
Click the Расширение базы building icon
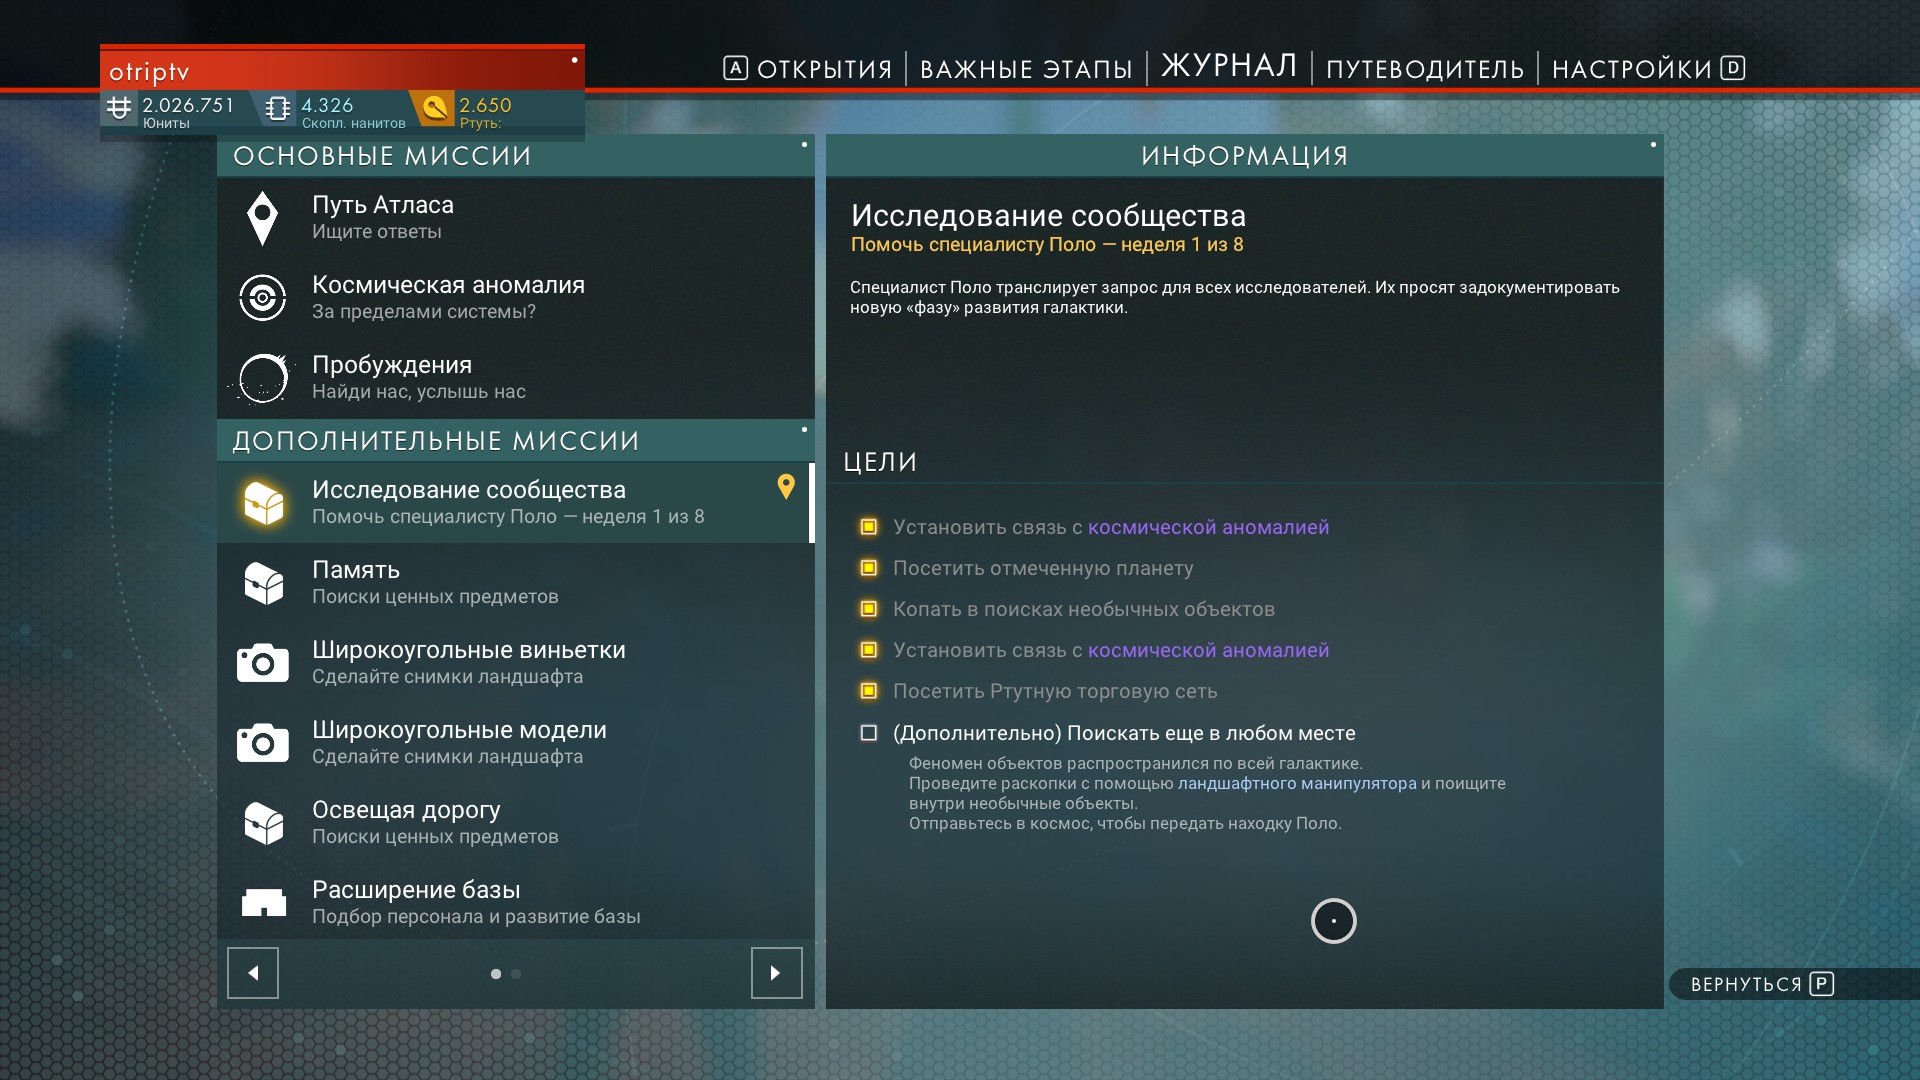point(264,903)
